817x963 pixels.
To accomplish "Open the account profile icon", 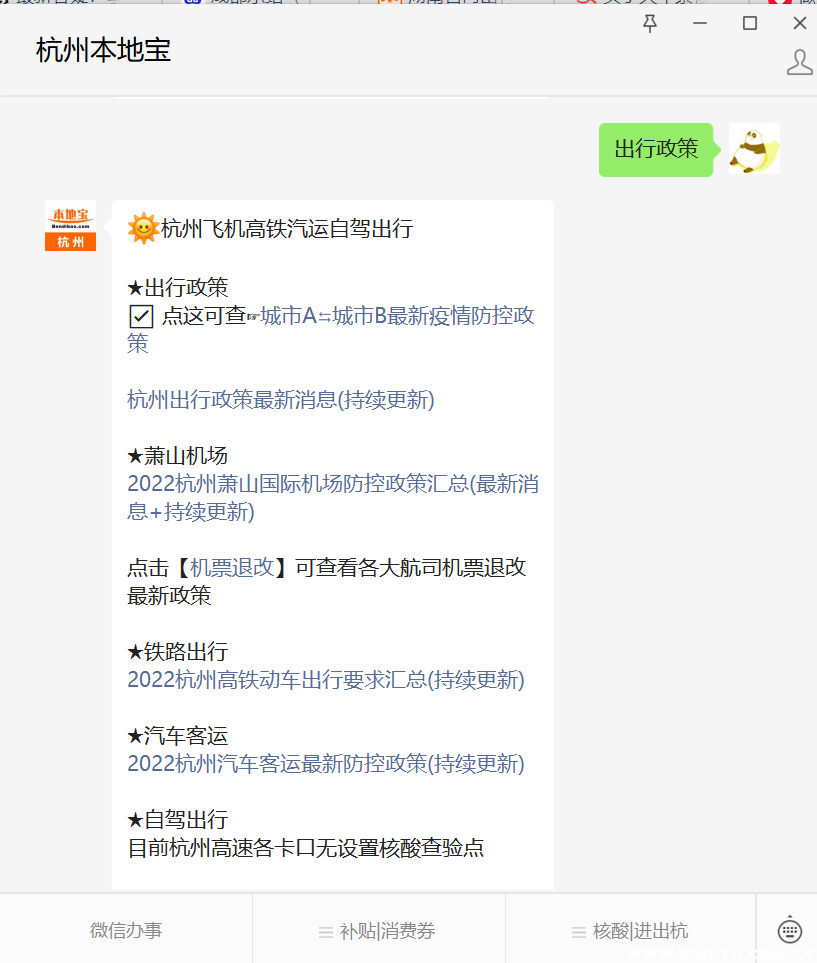I will [x=799, y=62].
